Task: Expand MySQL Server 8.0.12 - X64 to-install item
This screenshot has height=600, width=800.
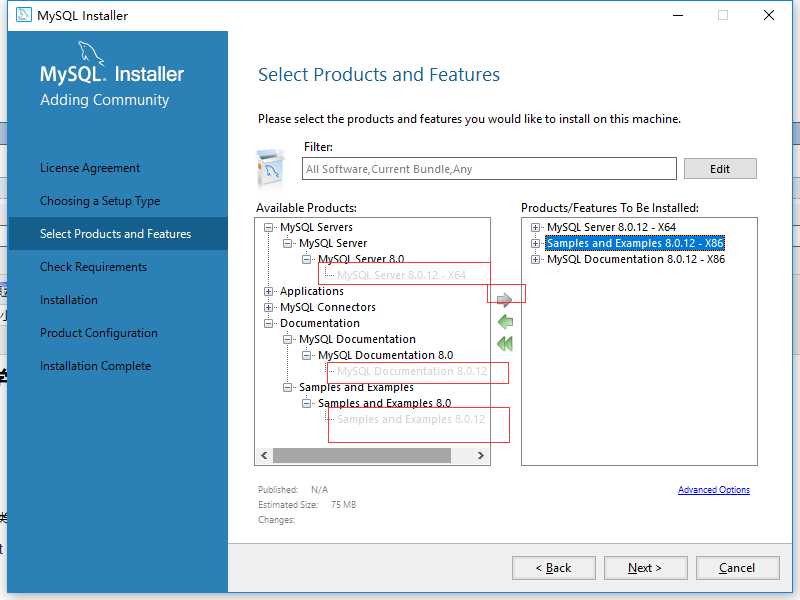Action: (535, 228)
